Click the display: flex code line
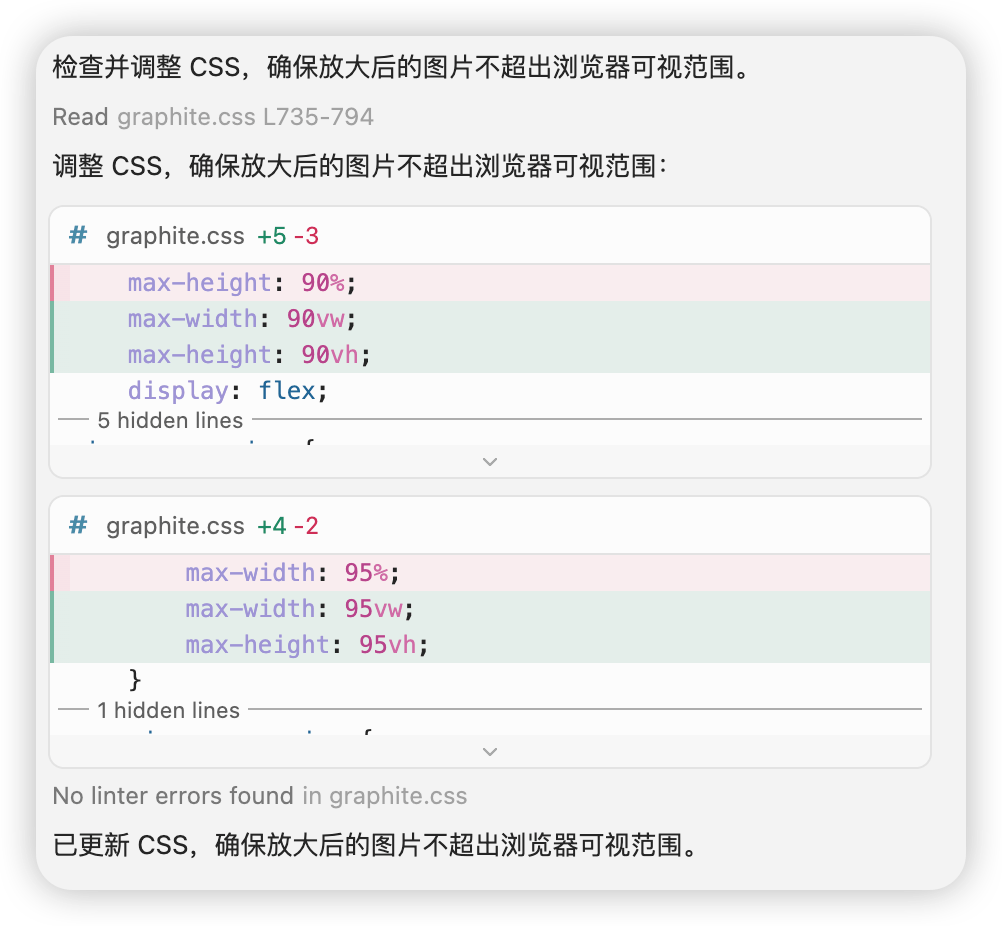Viewport: 1002px width, 926px height. 228,391
